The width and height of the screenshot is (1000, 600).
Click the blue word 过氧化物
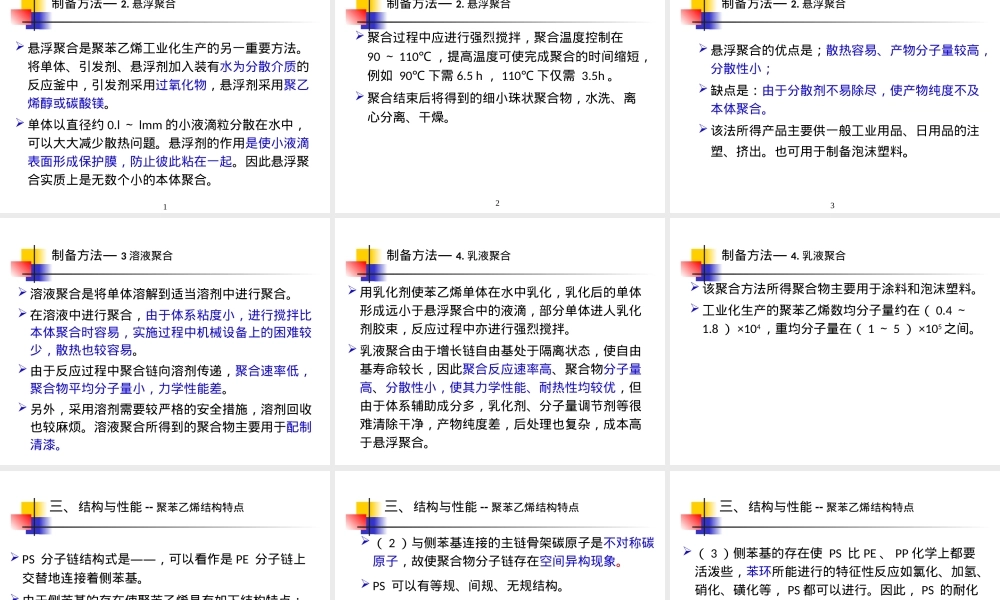pyautogui.click(x=181, y=85)
